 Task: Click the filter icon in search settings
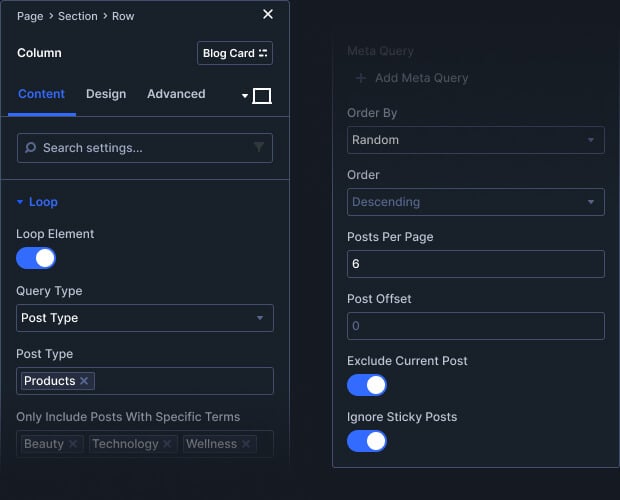tap(259, 148)
